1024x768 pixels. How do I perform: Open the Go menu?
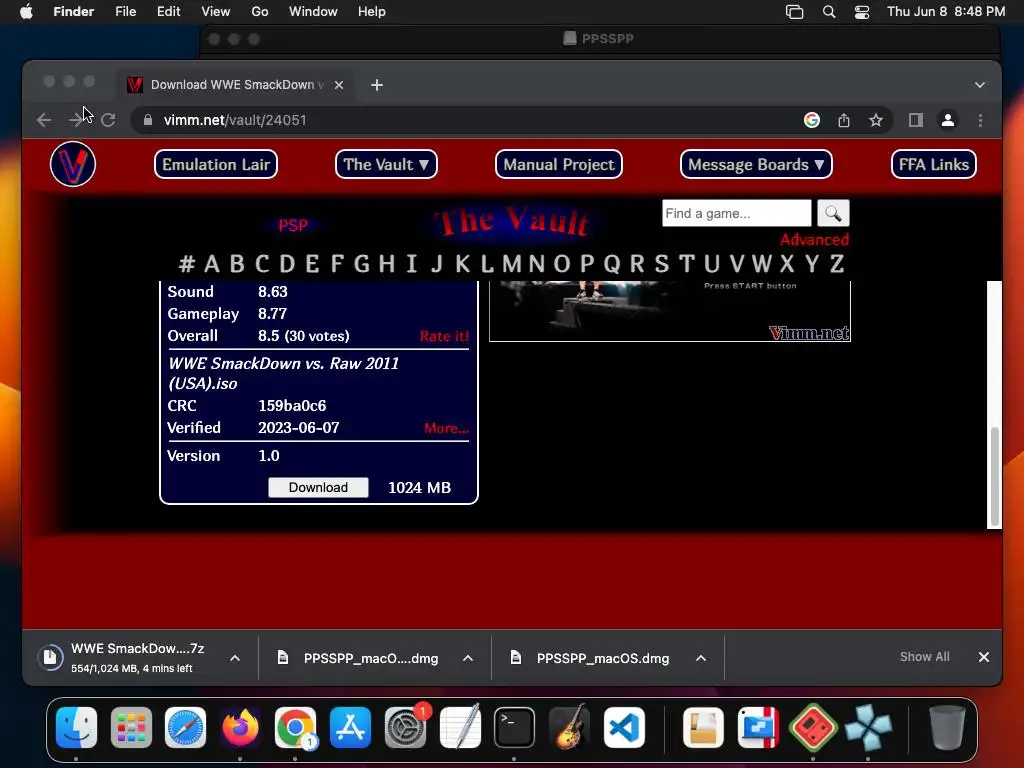[x=260, y=12]
